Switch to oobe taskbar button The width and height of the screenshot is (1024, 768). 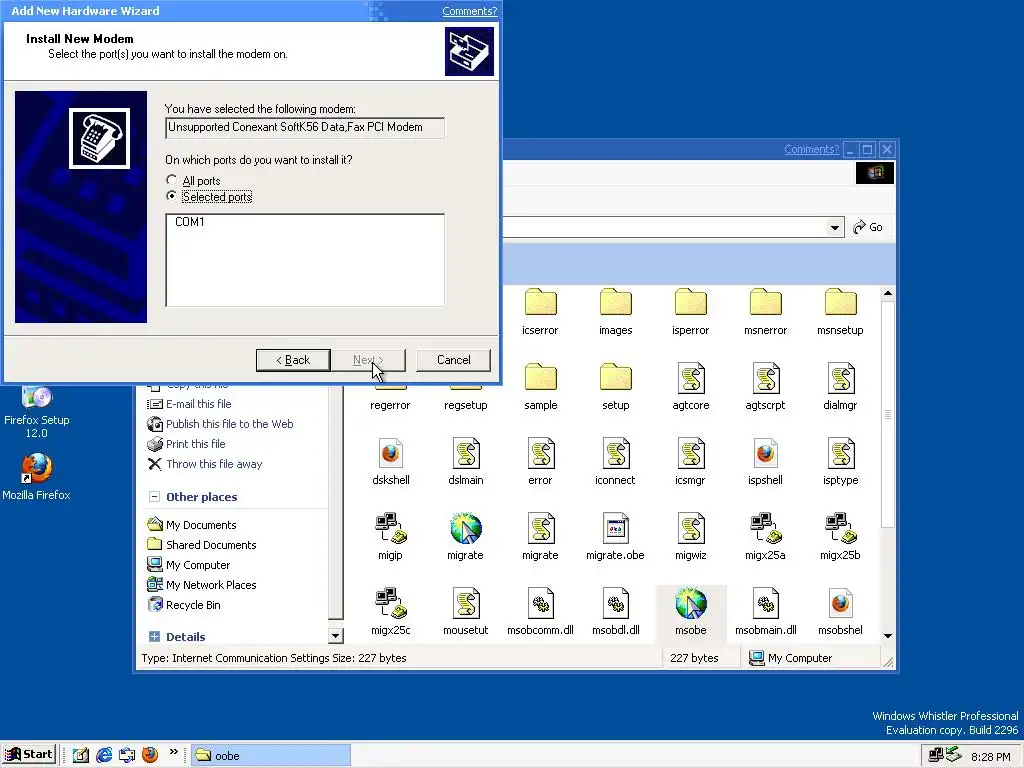pos(271,756)
